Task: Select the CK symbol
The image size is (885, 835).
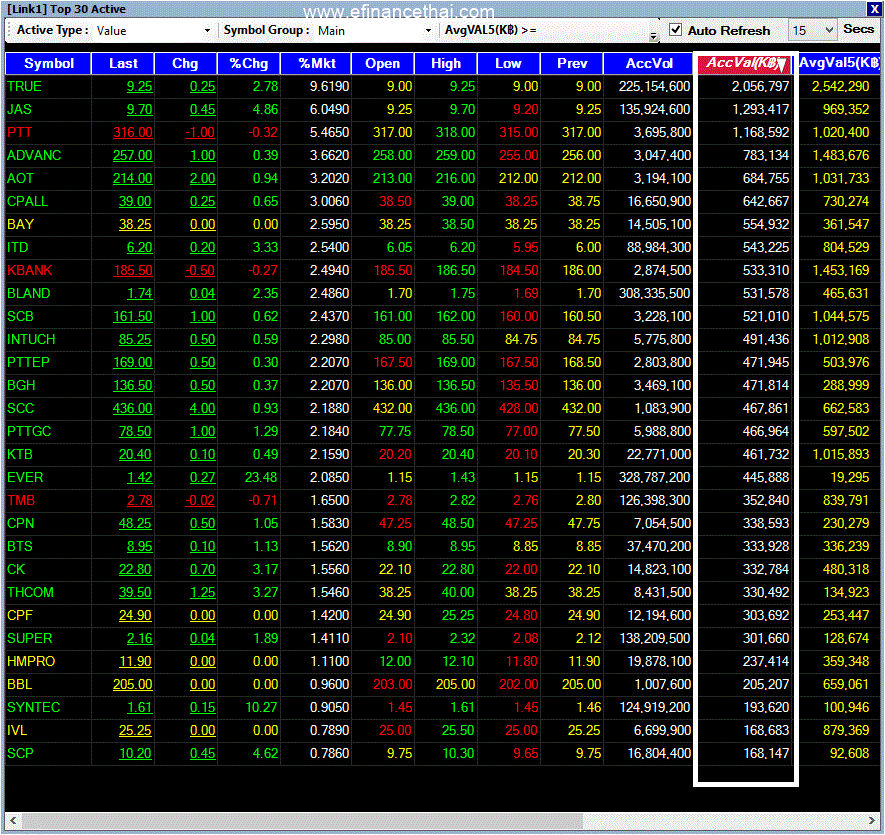Action: click(16, 569)
